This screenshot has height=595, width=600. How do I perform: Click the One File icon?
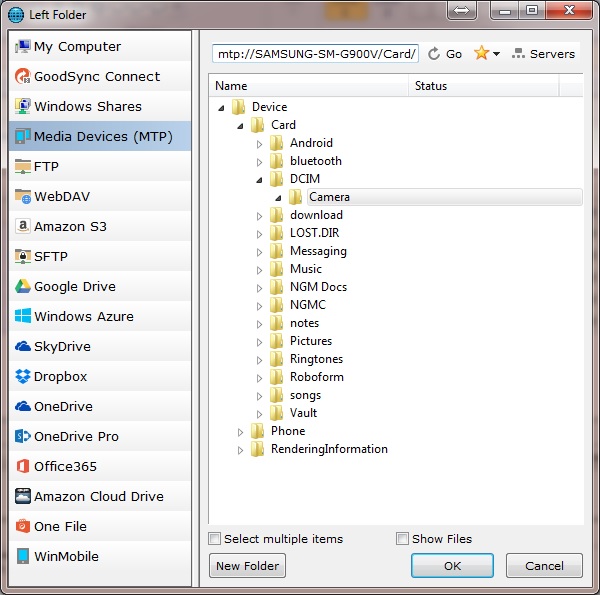[23, 526]
